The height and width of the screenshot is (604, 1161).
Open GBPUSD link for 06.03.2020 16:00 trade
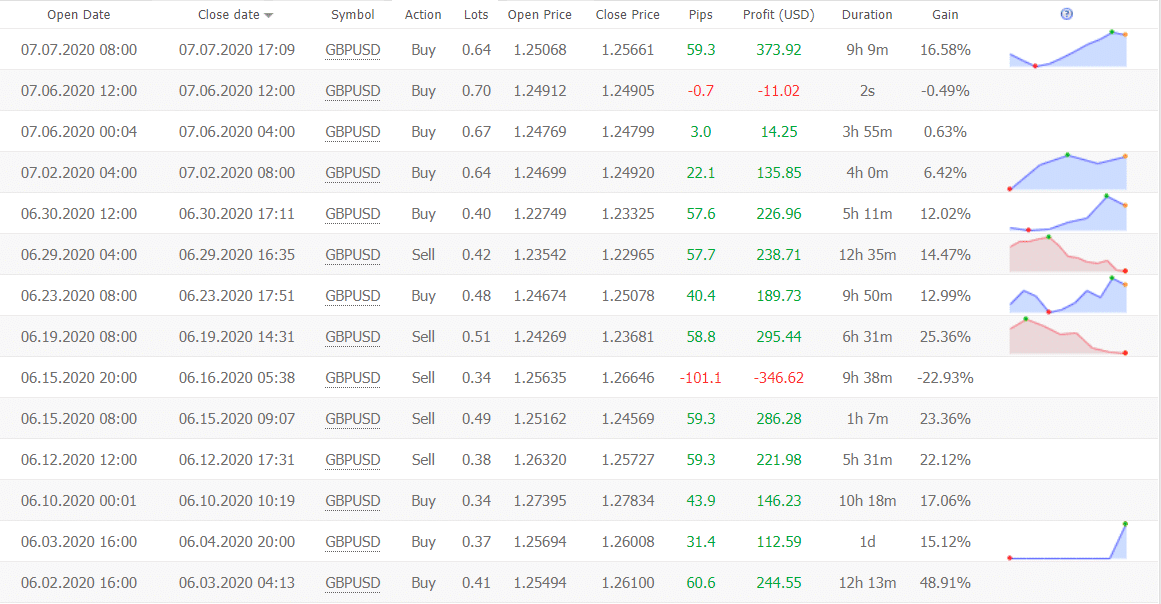(x=352, y=542)
